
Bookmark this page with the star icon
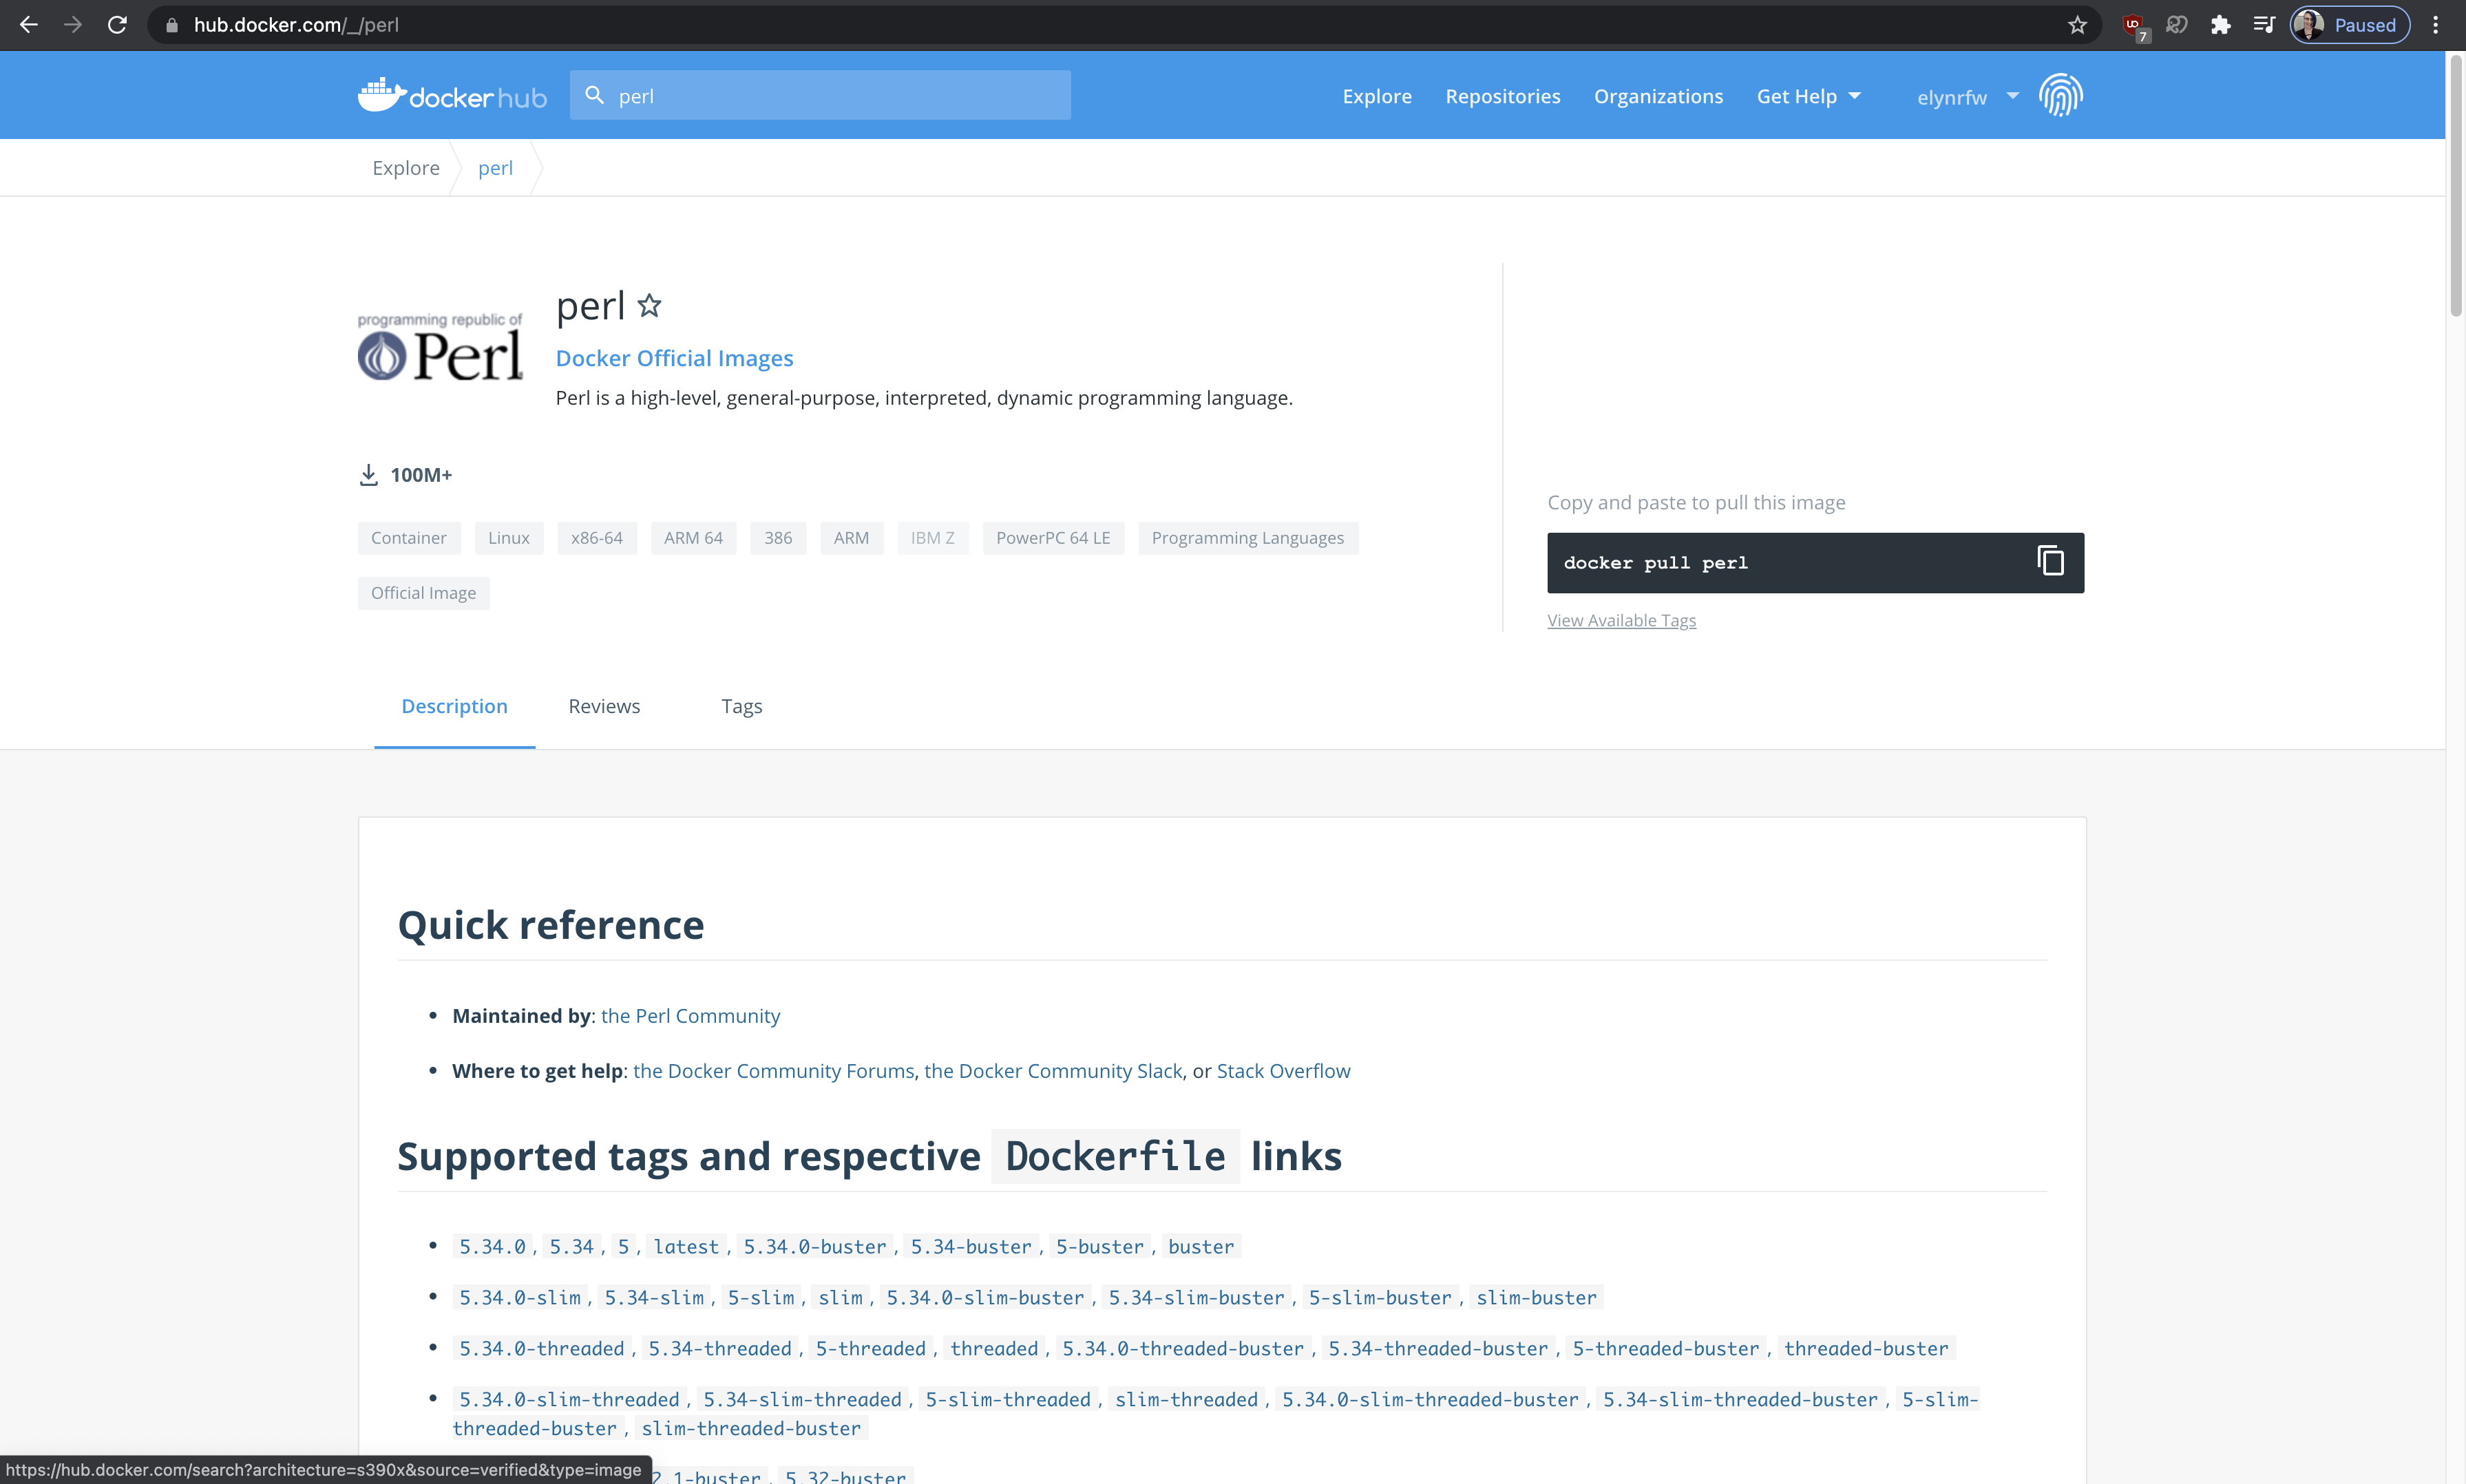click(2077, 25)
